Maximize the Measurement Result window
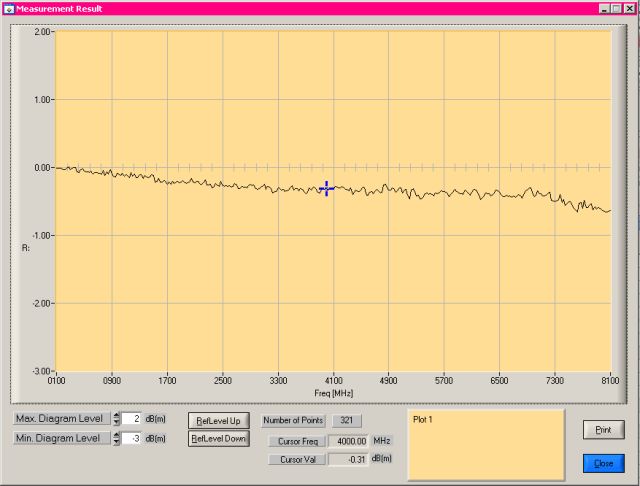640x486 pixels. (616, 9)
